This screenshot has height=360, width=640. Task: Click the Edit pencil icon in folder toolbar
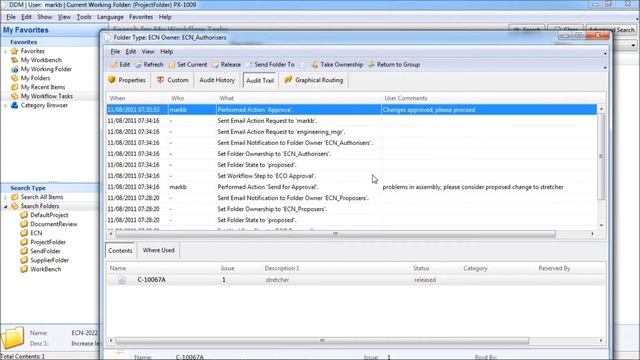[x=114, y=64]
